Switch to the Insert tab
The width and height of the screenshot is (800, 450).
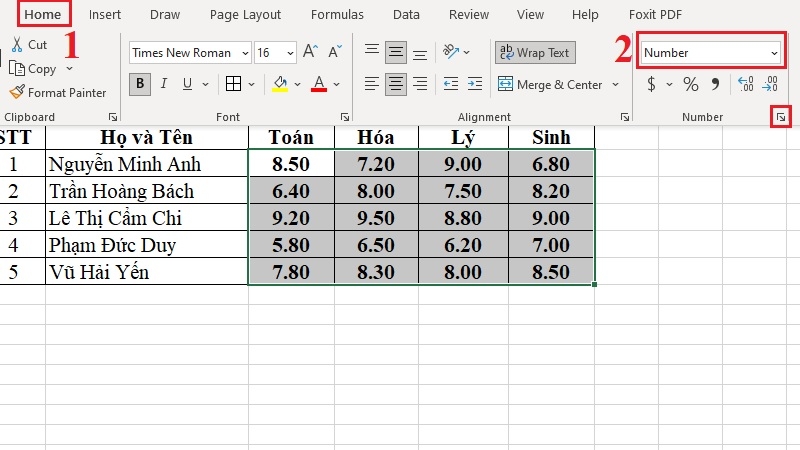(105, 14)
